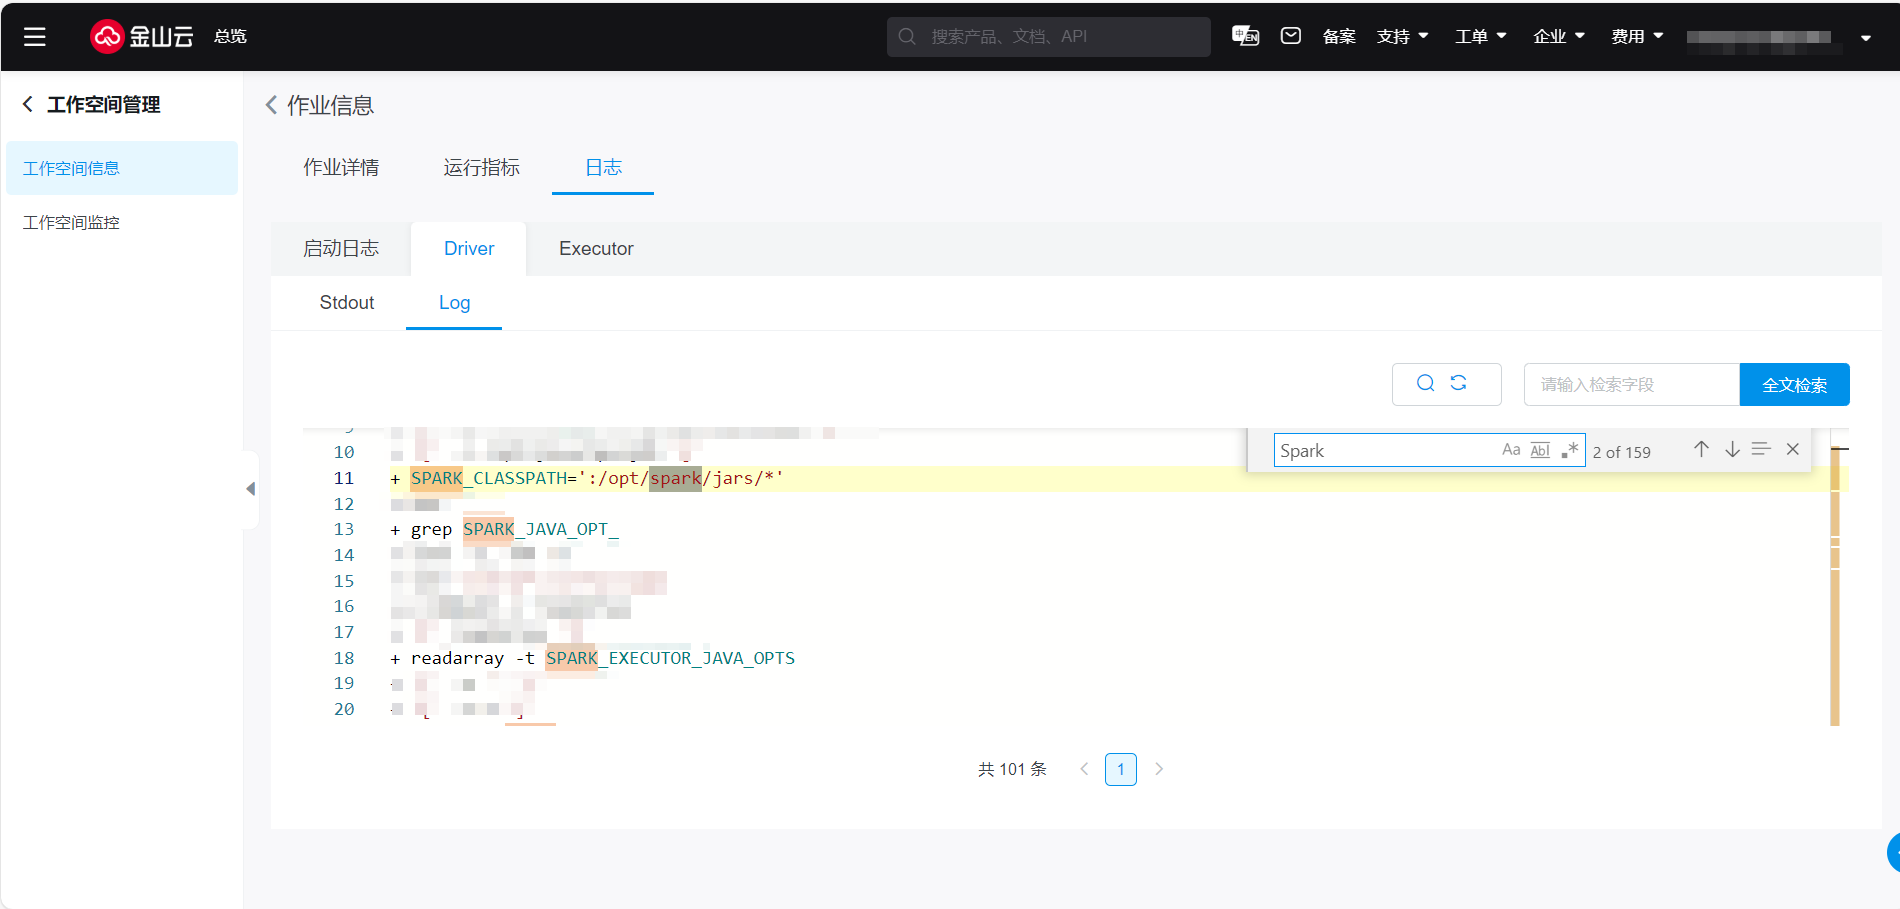Go to previous match with the up arrow
1900x909 pixels.
click(x=1701, y=449)
